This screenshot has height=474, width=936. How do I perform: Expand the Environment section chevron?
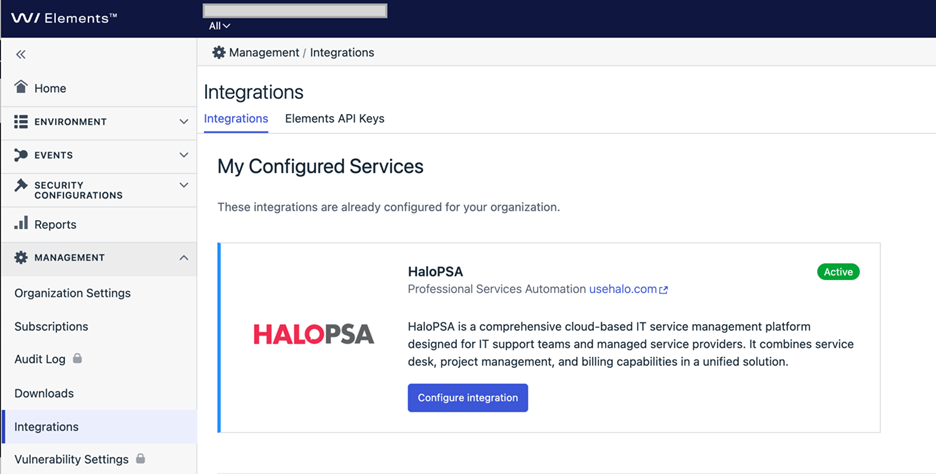[x=184, y=122]
